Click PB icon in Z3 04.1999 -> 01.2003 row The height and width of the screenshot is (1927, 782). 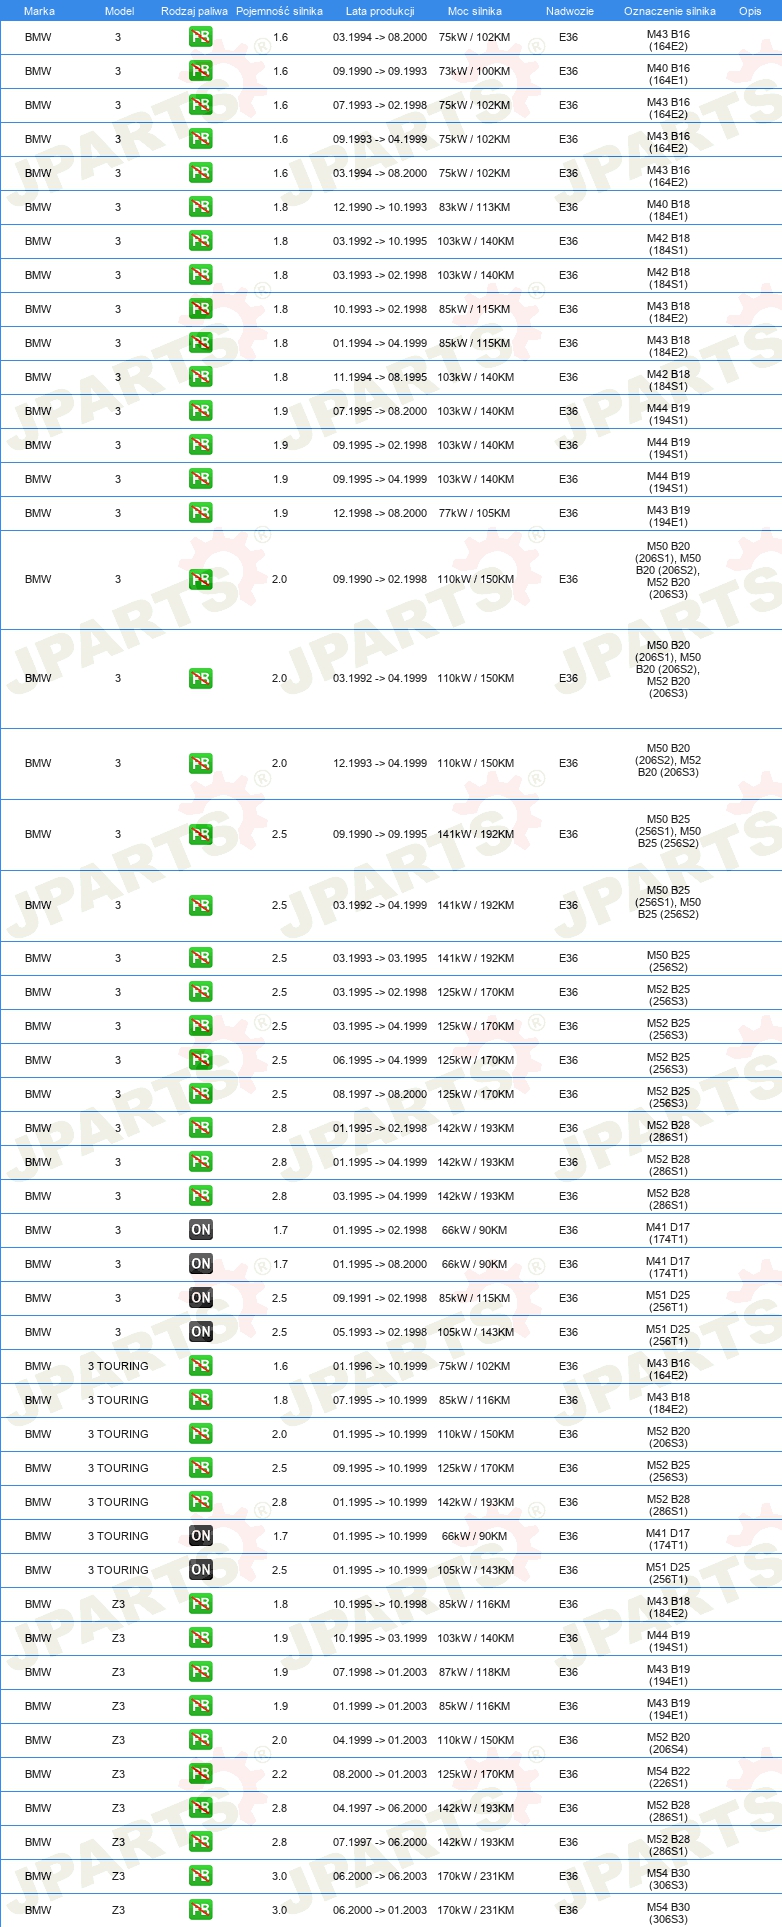point(201,1740)
